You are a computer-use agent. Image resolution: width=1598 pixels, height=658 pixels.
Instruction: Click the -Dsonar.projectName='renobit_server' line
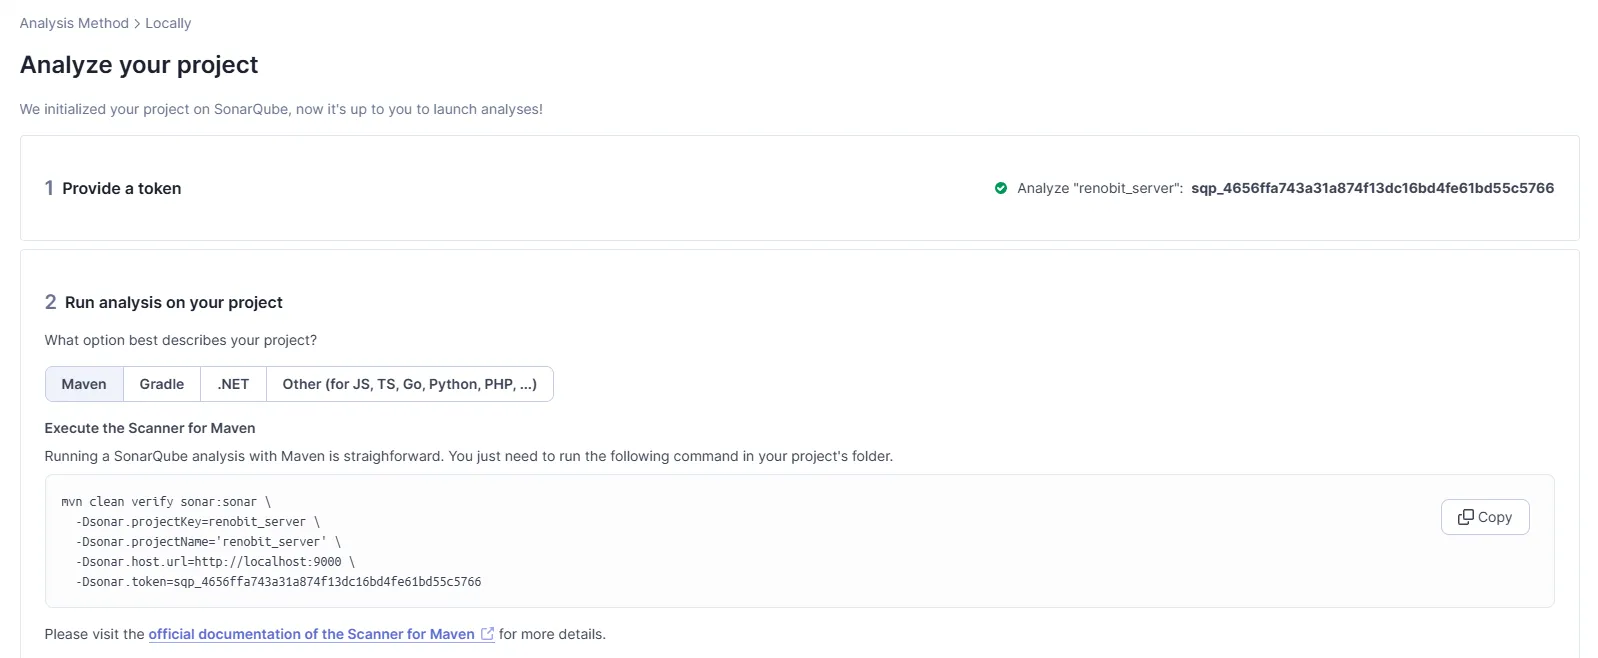208,542
